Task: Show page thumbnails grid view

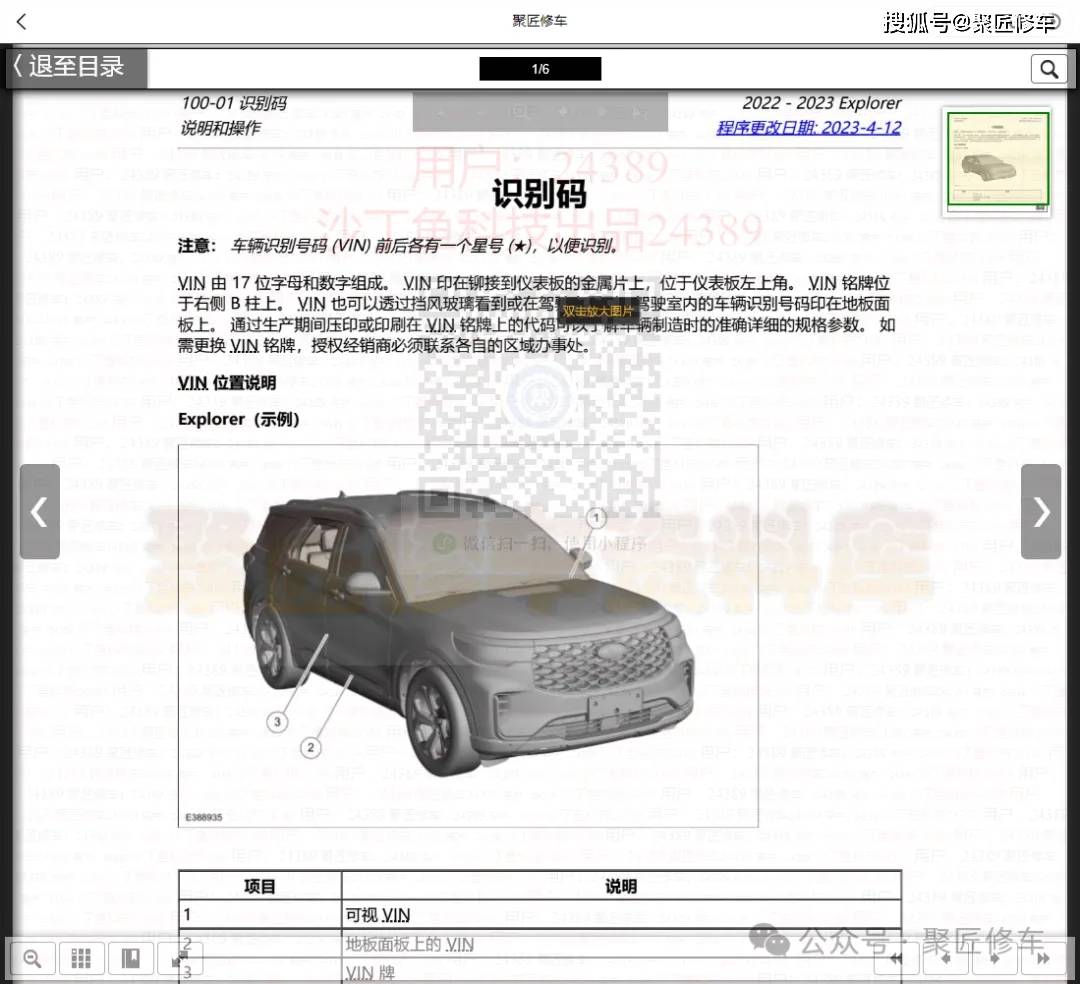Action: pos(82,959)
